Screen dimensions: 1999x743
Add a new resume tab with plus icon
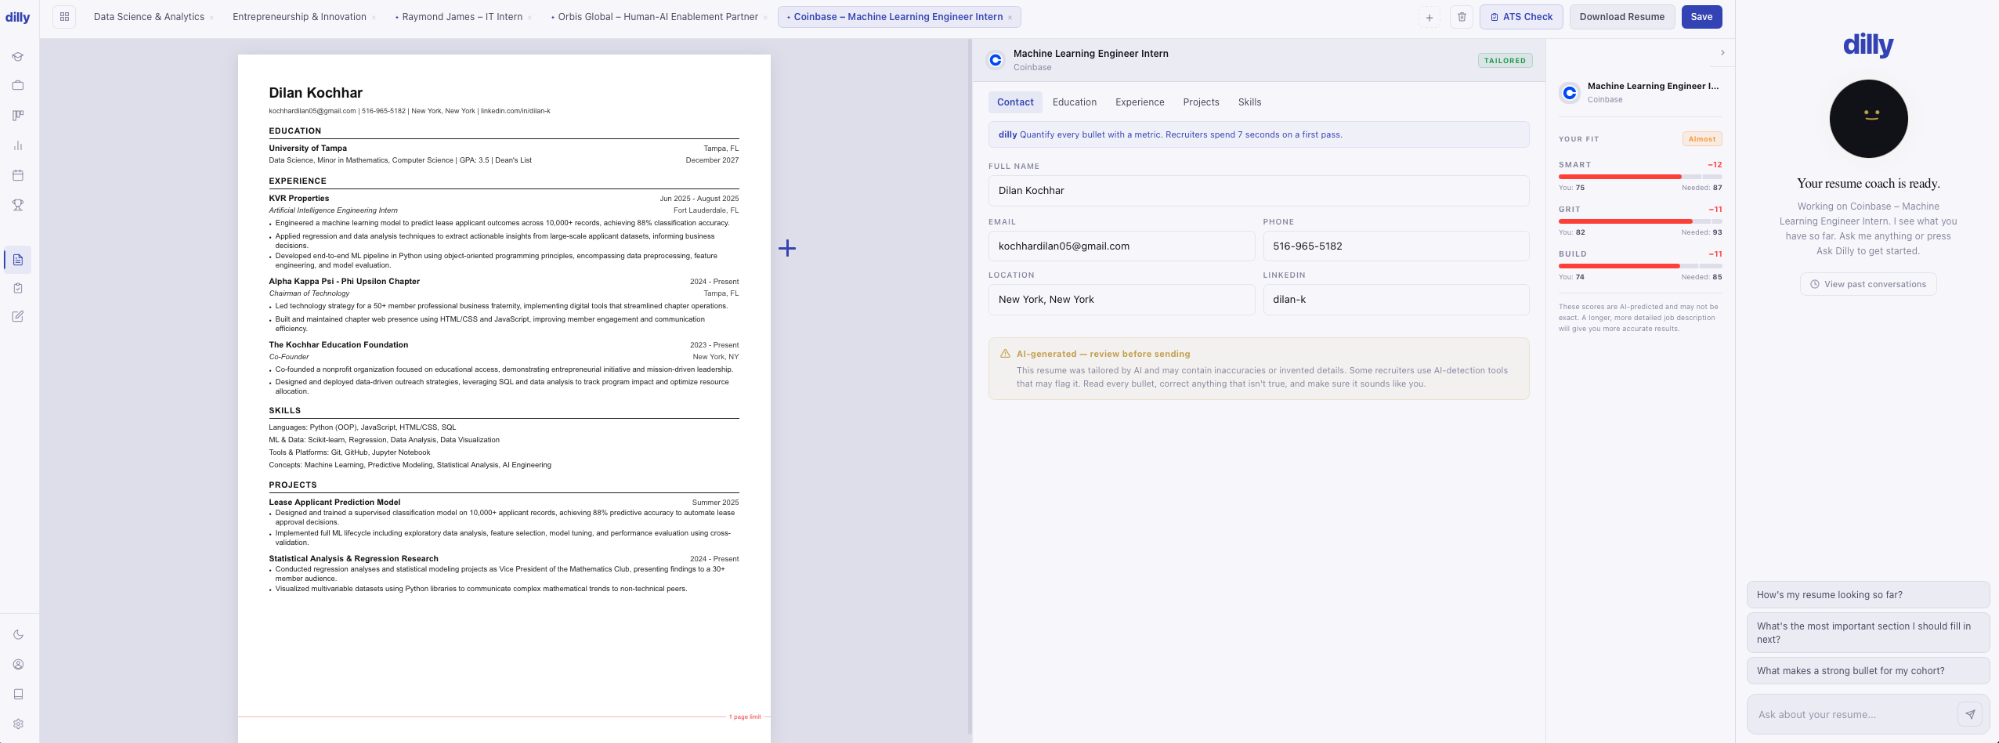click(1429, 17)
